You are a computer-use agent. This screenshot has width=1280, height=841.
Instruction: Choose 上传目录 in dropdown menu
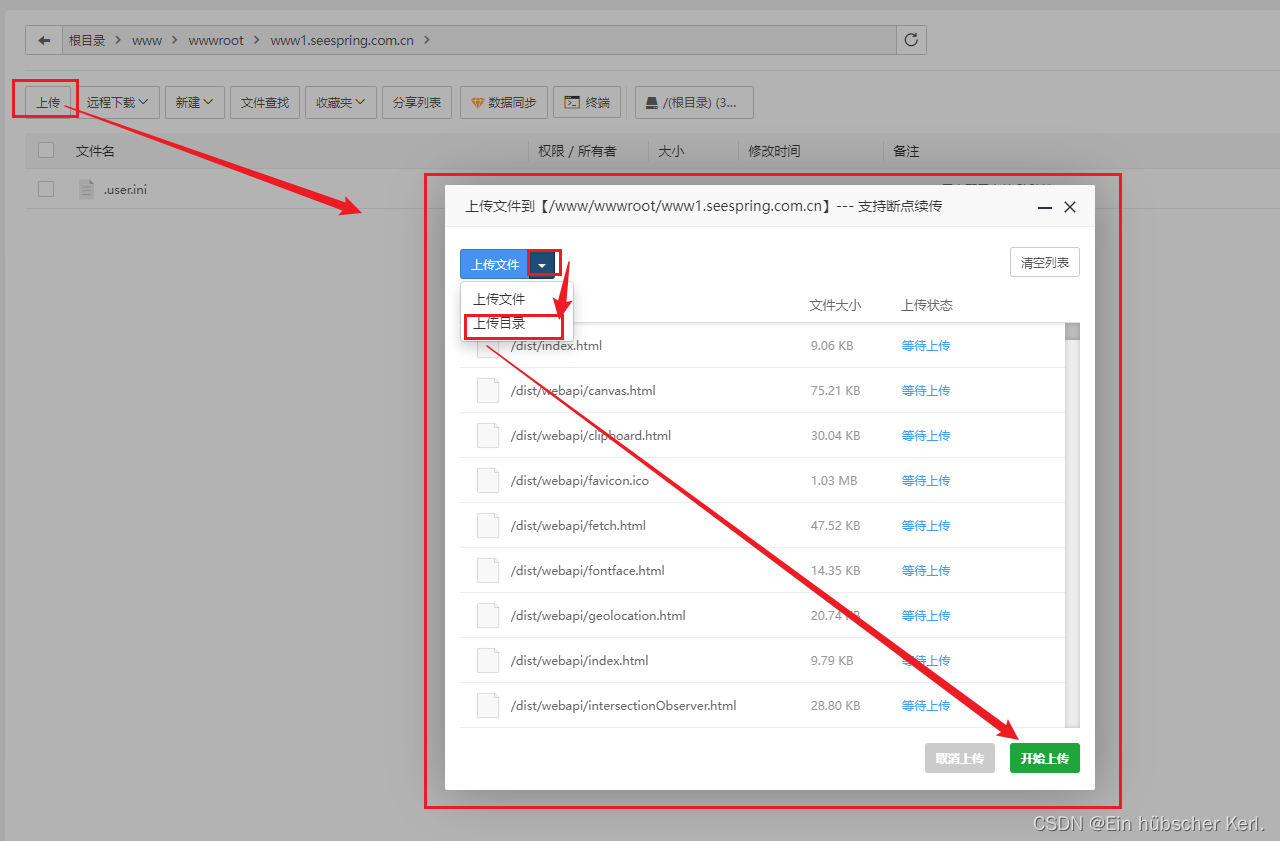click(499, 324)
